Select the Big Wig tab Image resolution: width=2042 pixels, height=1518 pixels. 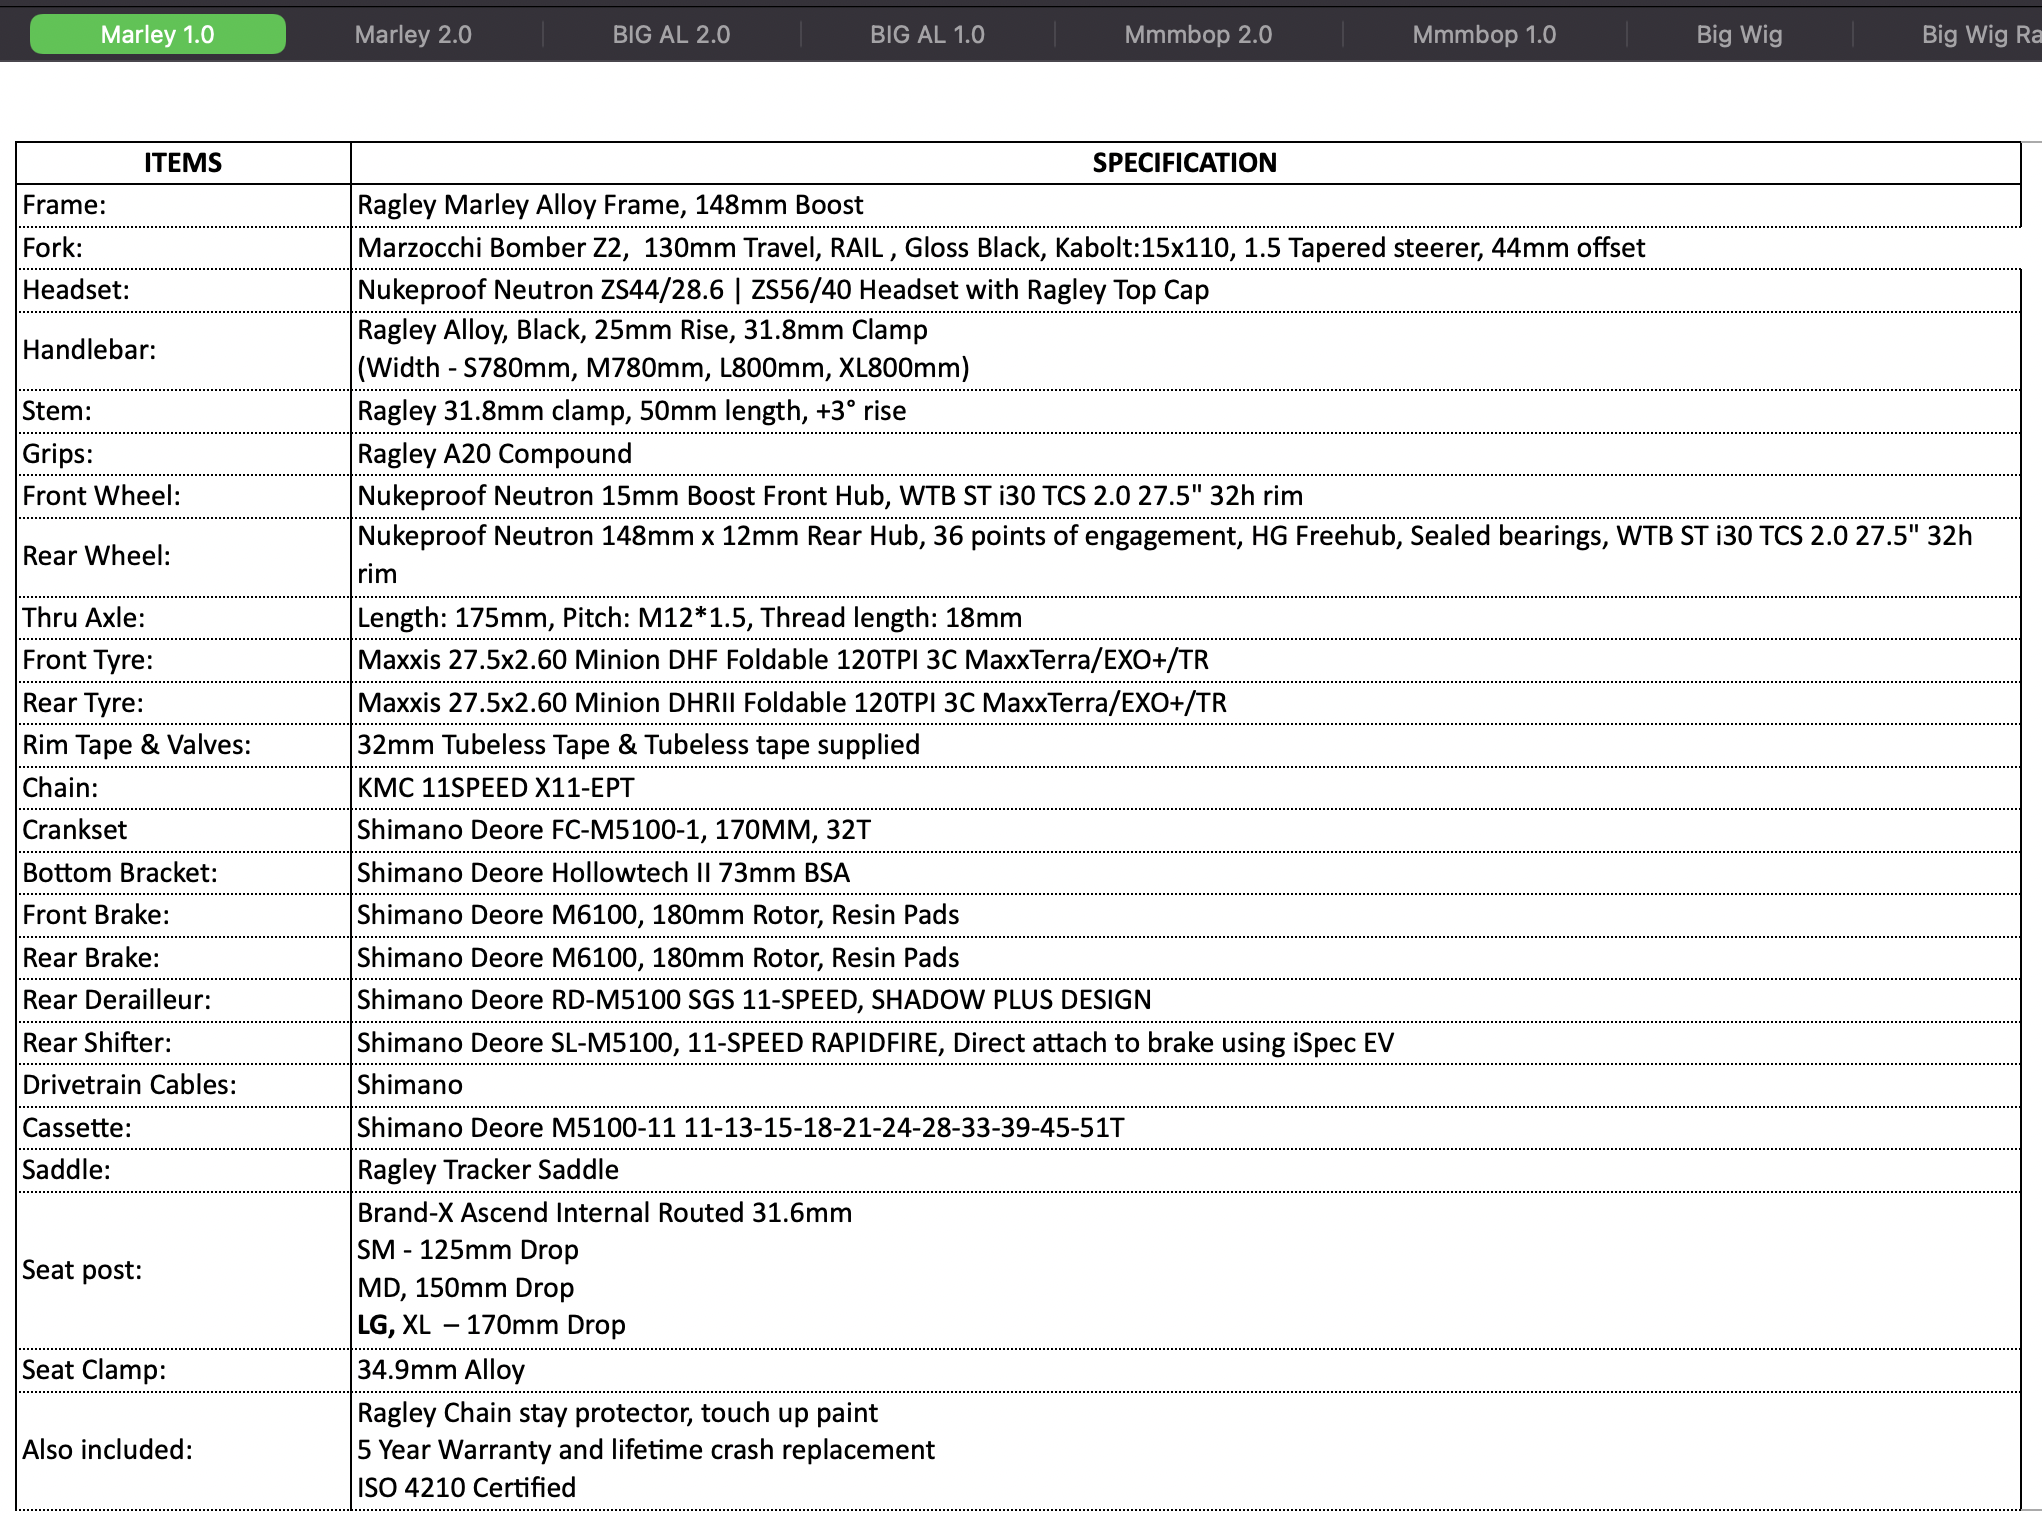coord(1739,35)
